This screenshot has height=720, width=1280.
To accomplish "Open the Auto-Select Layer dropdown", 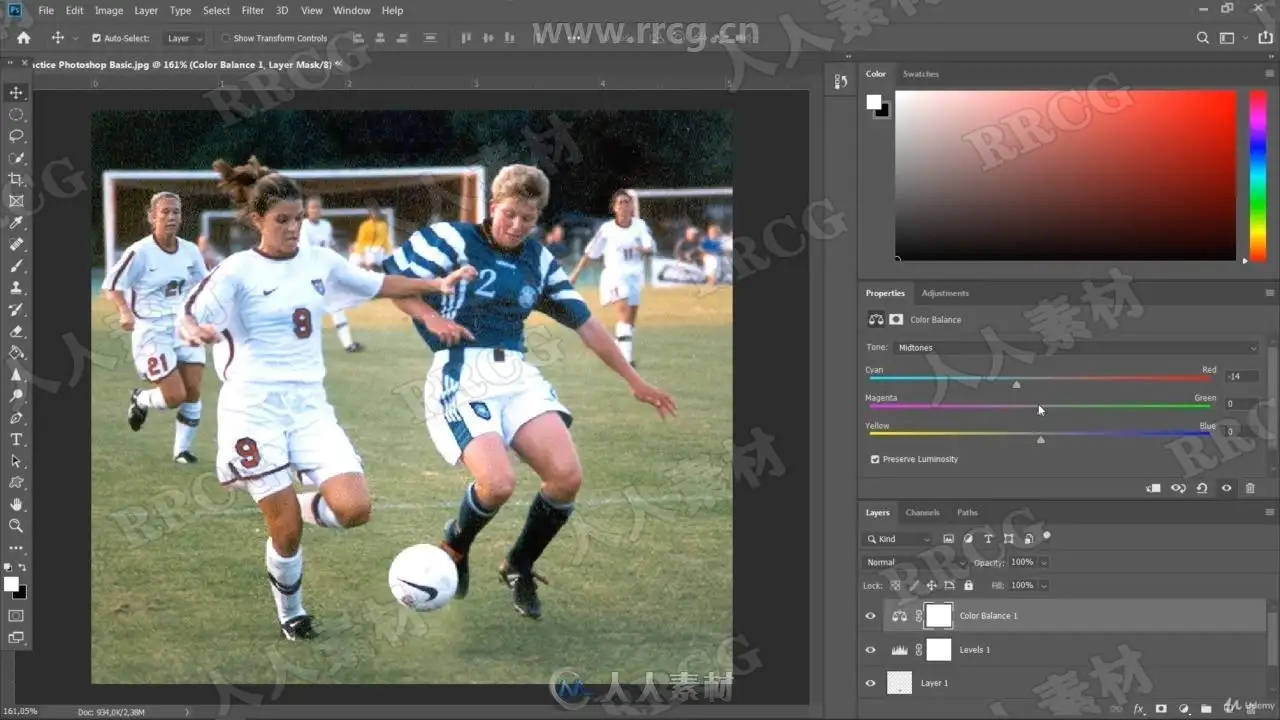I will (184, 38).
